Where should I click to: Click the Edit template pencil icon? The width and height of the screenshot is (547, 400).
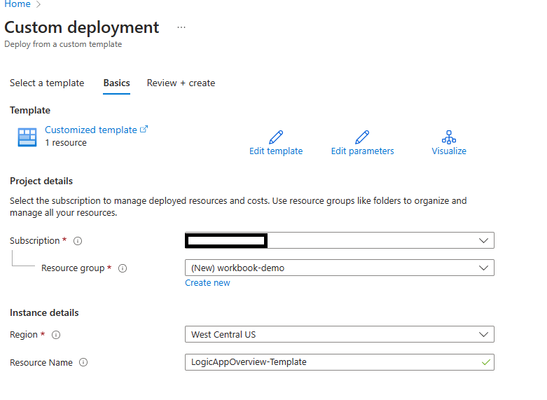(276, 137)
